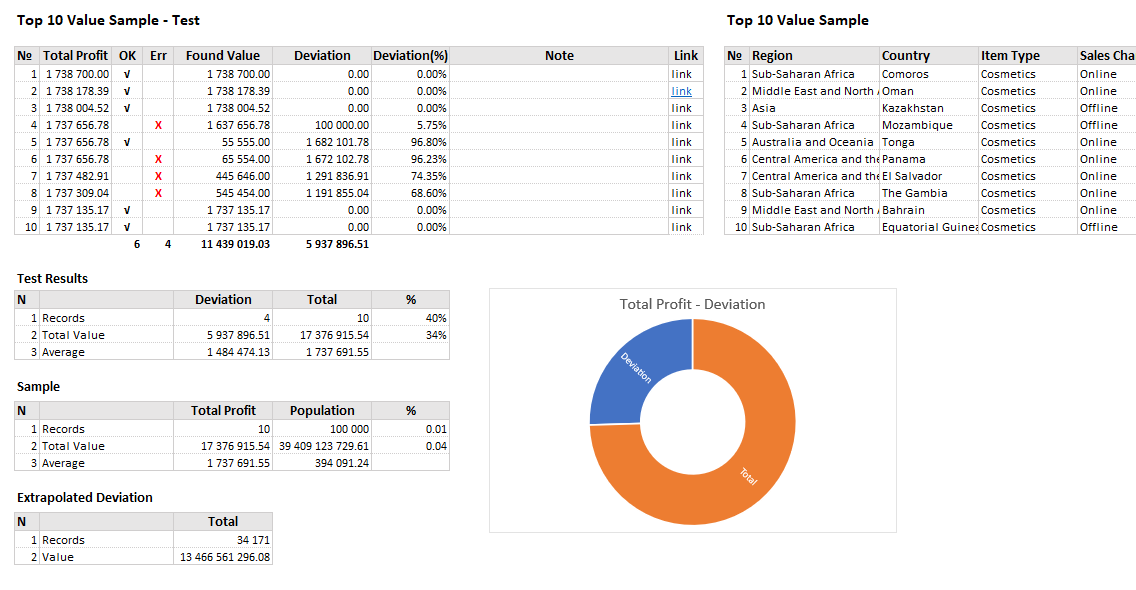Click the 'Deviation(%)' column header

tap(410, 56)
